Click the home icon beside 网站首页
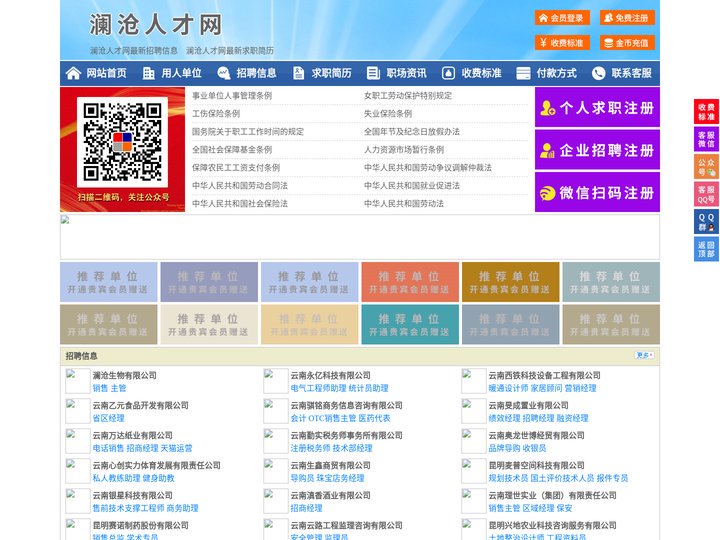The height and width of the screenshot is (540, 720). (73, 73)
